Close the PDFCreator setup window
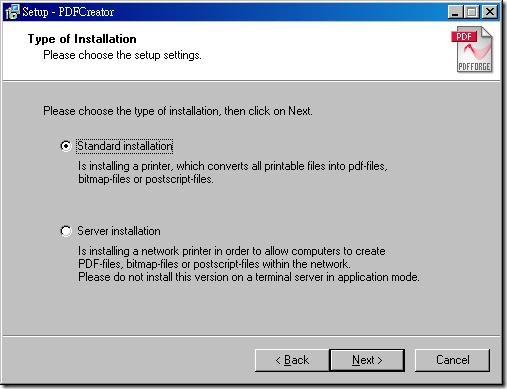Image resolution: width=507 pixels, height=389 pixels. pos(490,12)
